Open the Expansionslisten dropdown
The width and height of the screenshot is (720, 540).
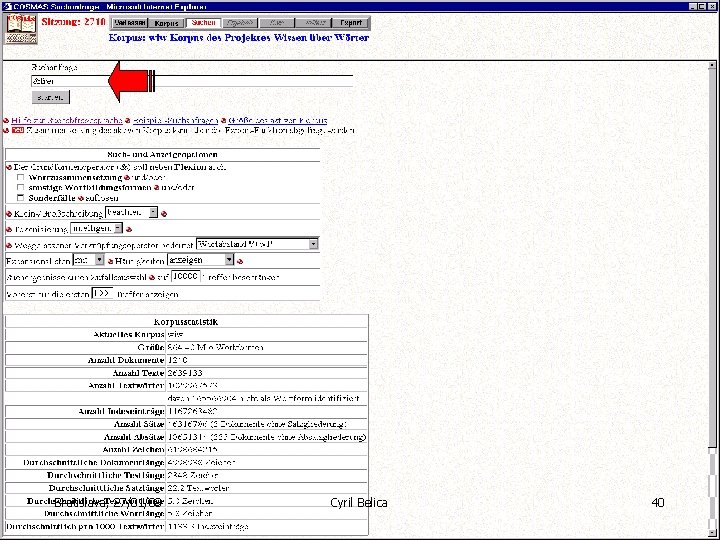pos(89,260)
